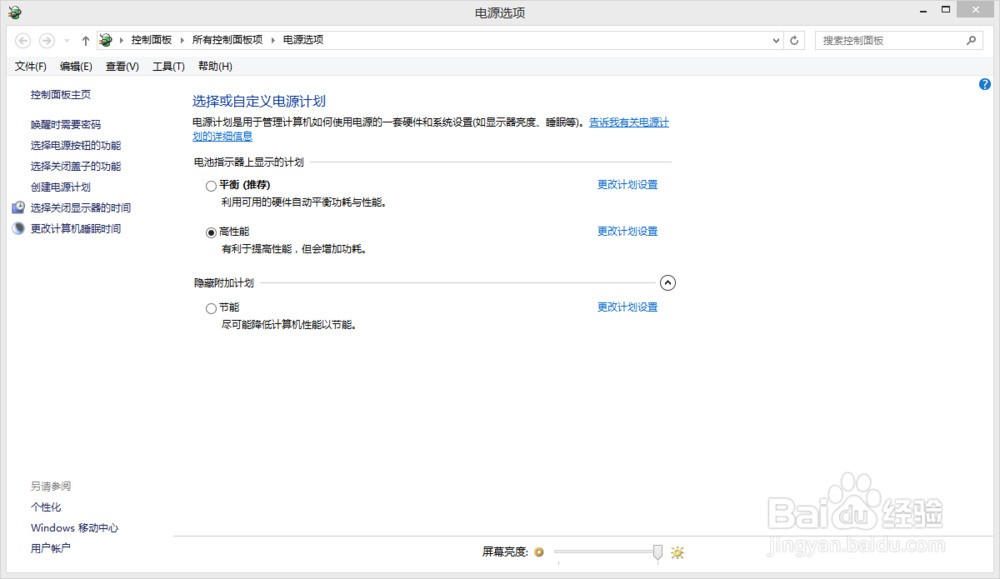1000x579 pixels.
Task: Select the 高性能 power plan
Action: click(211, 232)
